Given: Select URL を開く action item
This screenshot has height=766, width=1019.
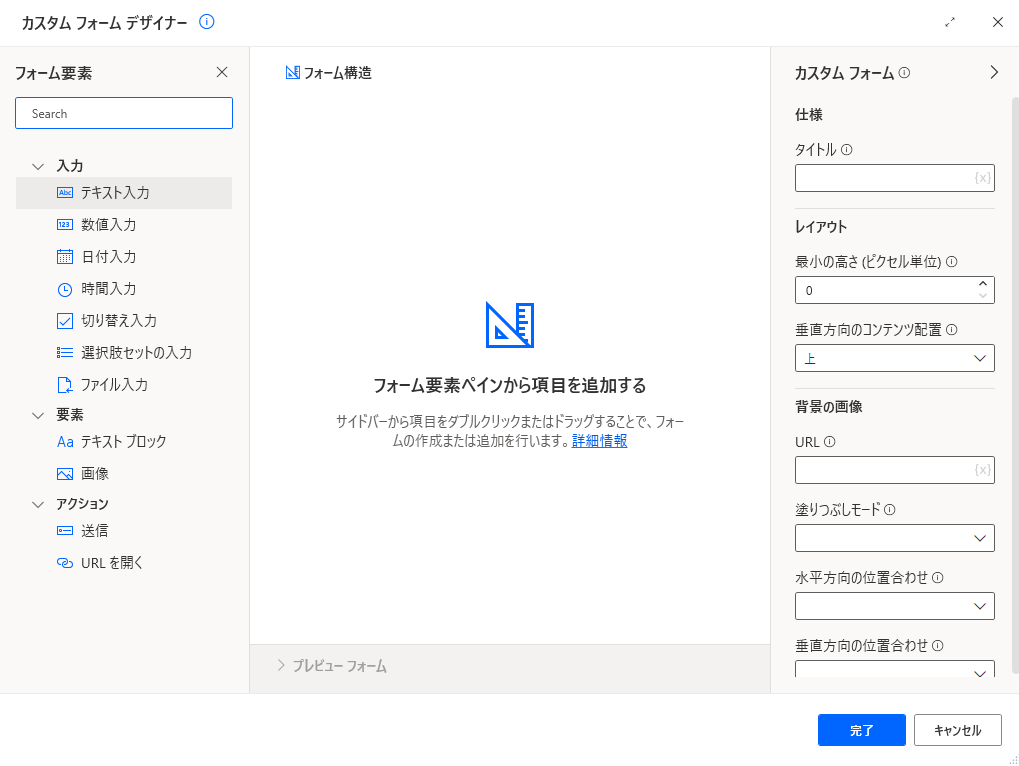Looking at the screenshot, I should (x=123, y=563).
